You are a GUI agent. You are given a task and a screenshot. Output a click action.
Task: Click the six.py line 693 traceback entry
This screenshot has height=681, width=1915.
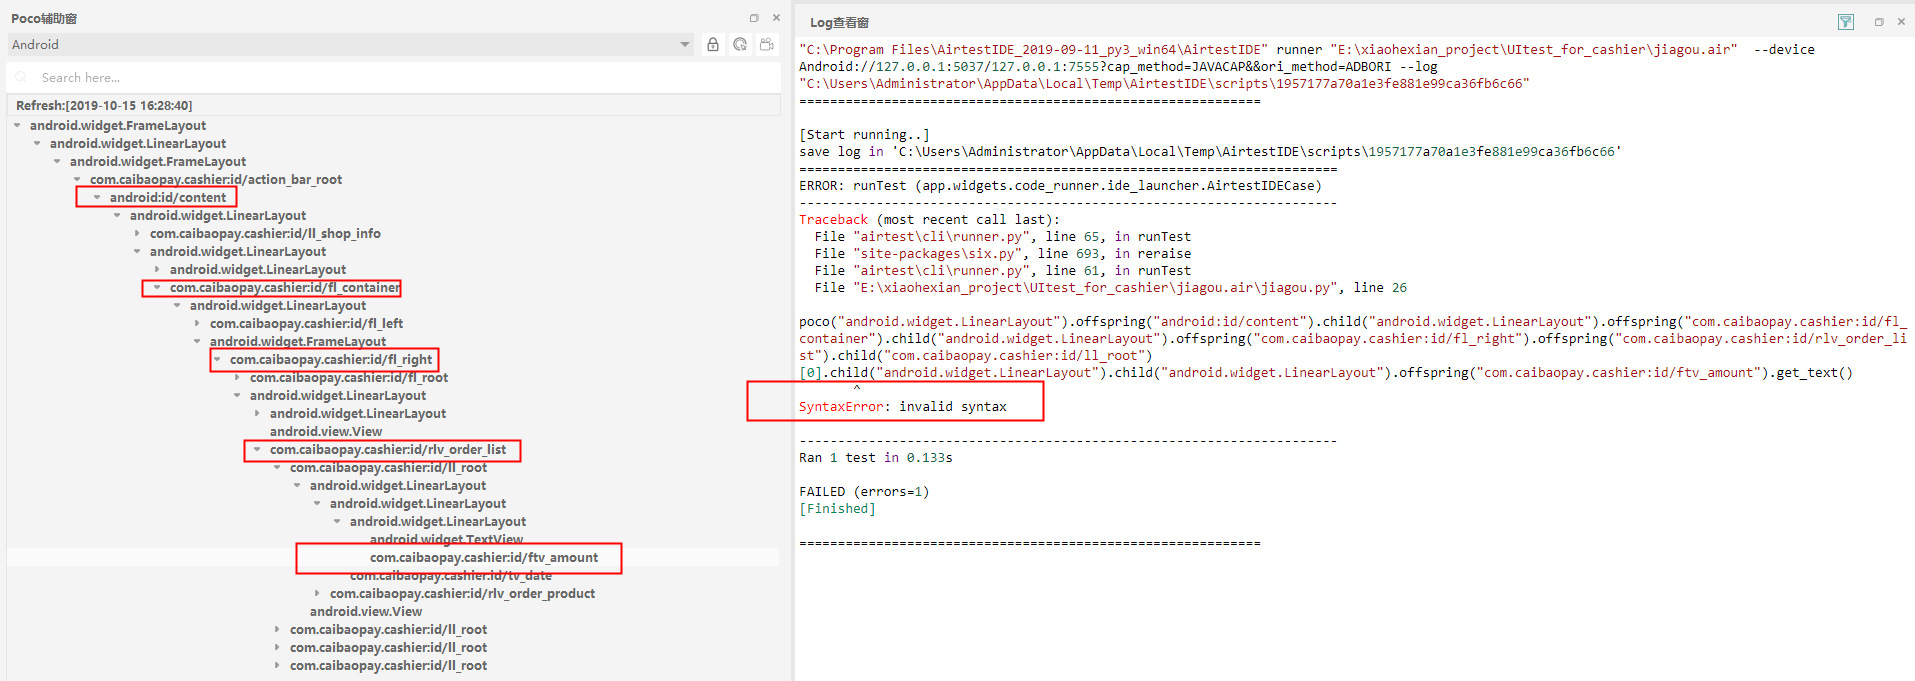(1003, 253)
